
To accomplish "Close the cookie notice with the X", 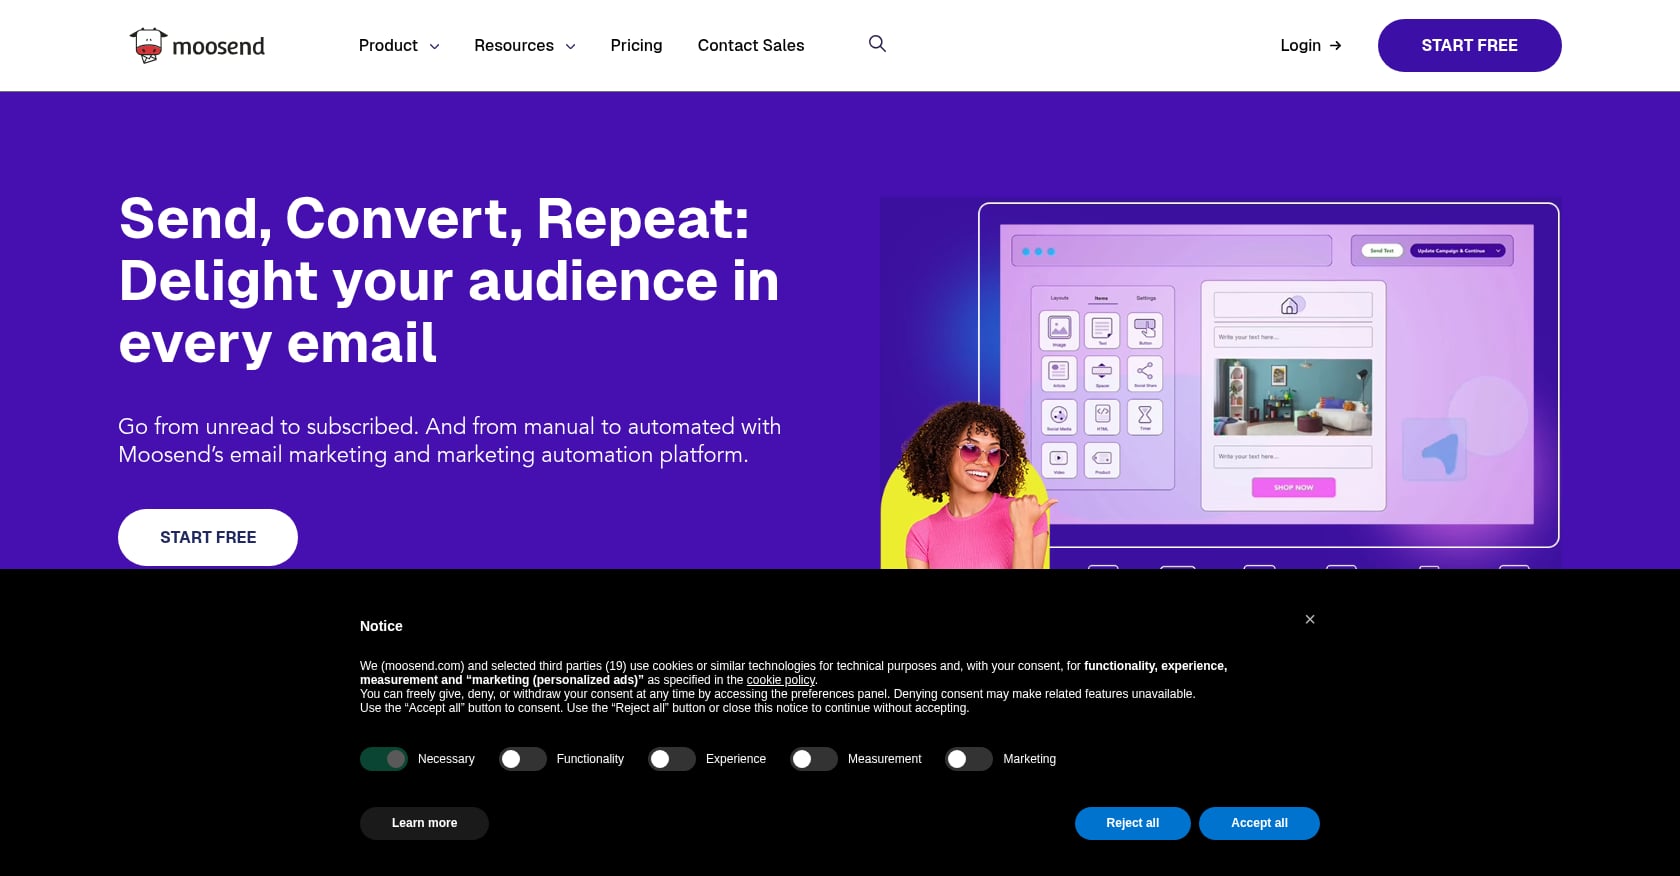I will click(x=1310, y=619).
